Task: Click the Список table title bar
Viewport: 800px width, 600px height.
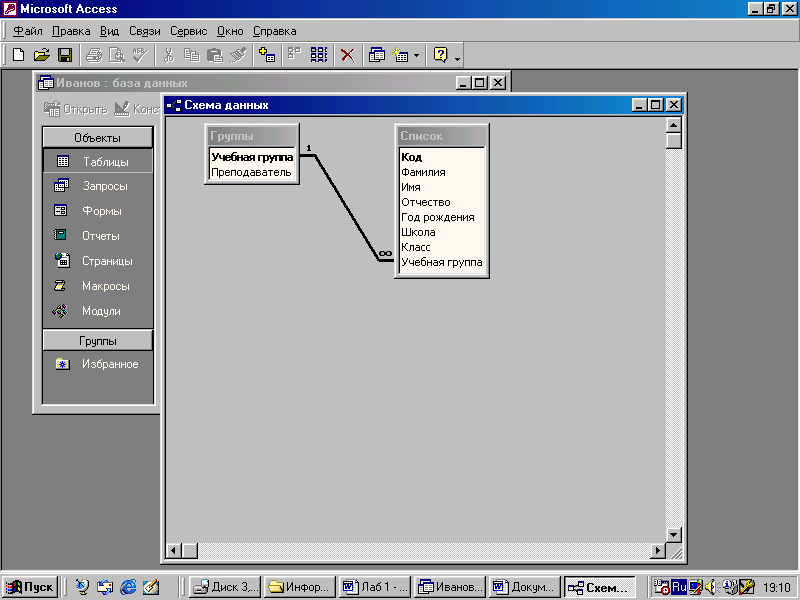Action: click(x=442, y=136)
